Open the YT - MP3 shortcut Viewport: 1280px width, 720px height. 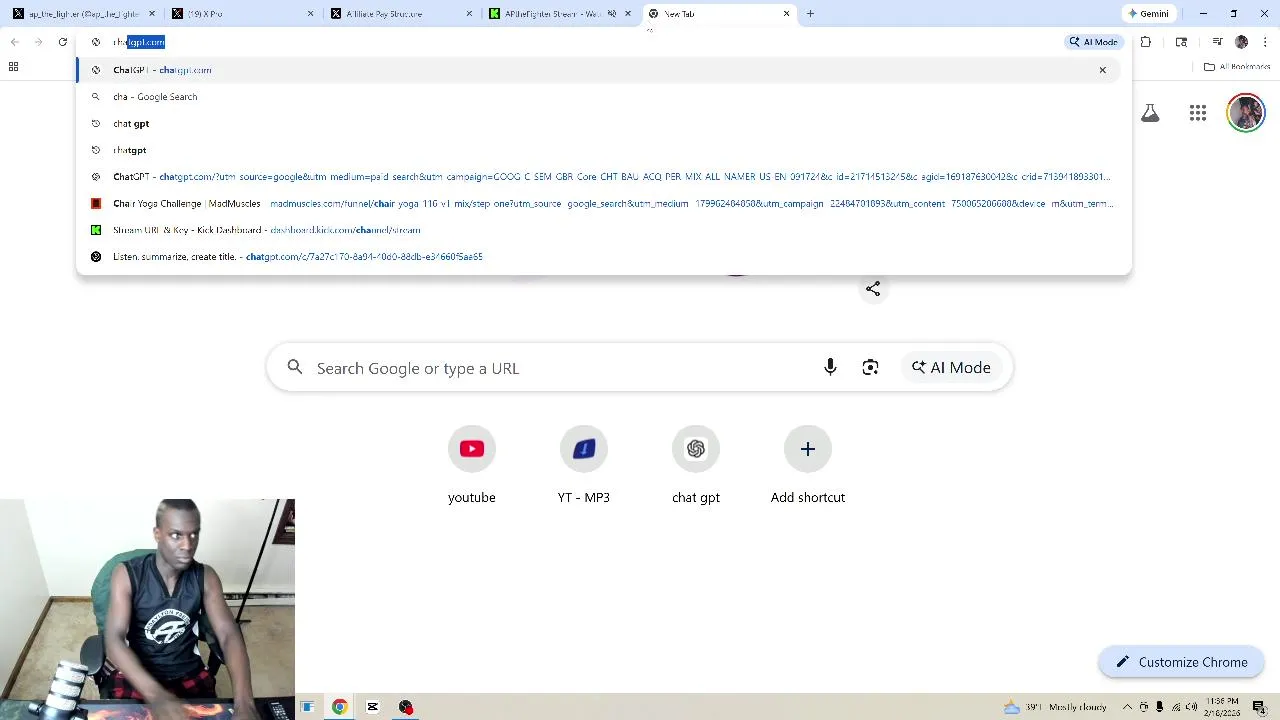(x=584, y=466)
